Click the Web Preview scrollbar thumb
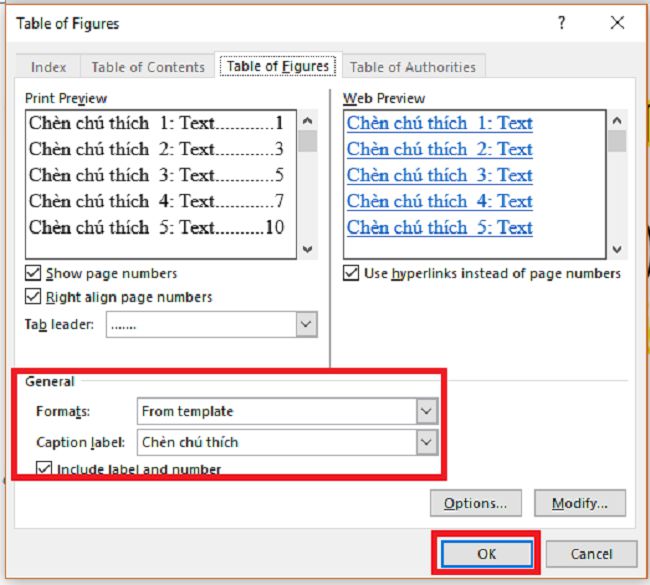Screen dimensions: 650x585 617,141
